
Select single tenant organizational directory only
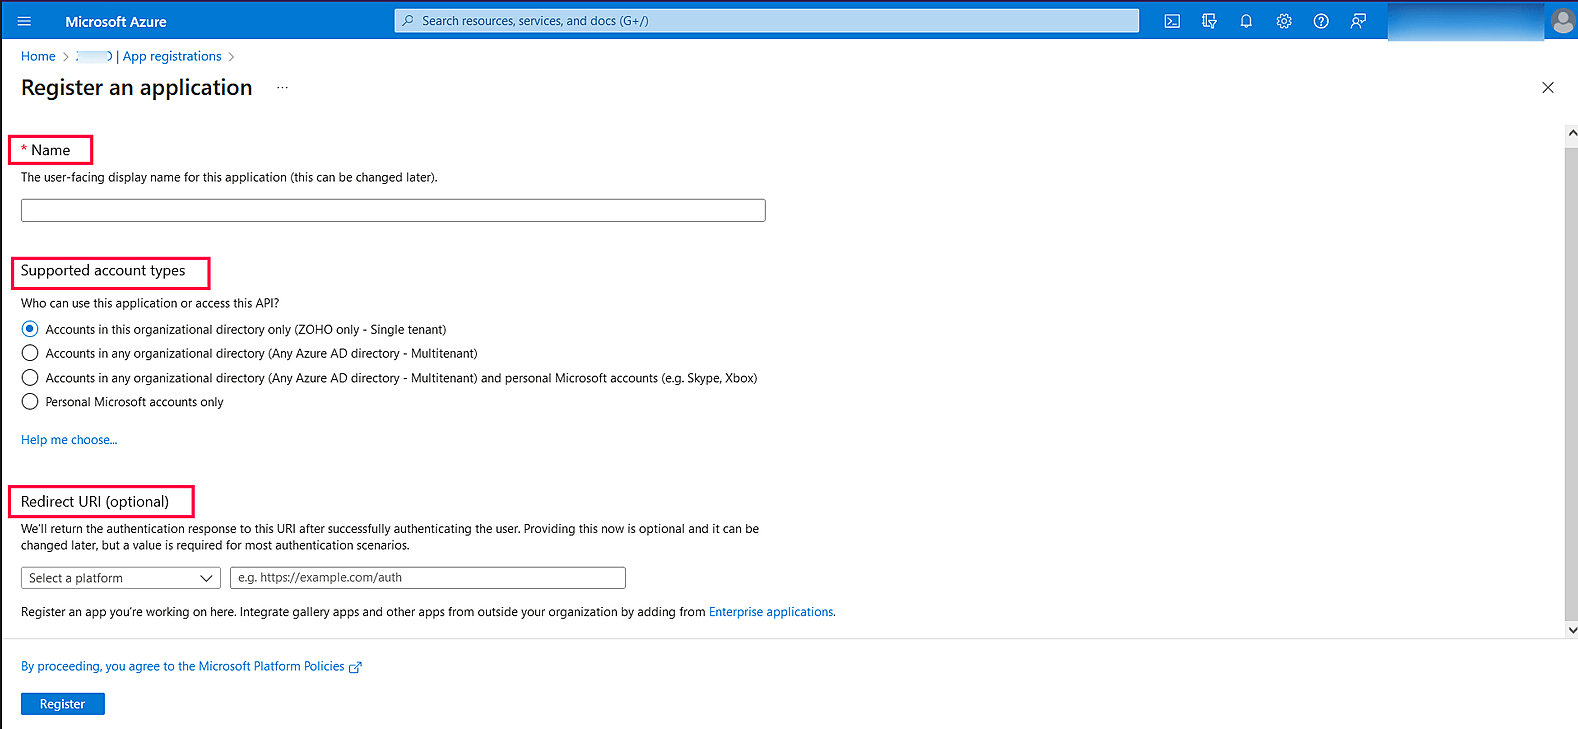30,329
